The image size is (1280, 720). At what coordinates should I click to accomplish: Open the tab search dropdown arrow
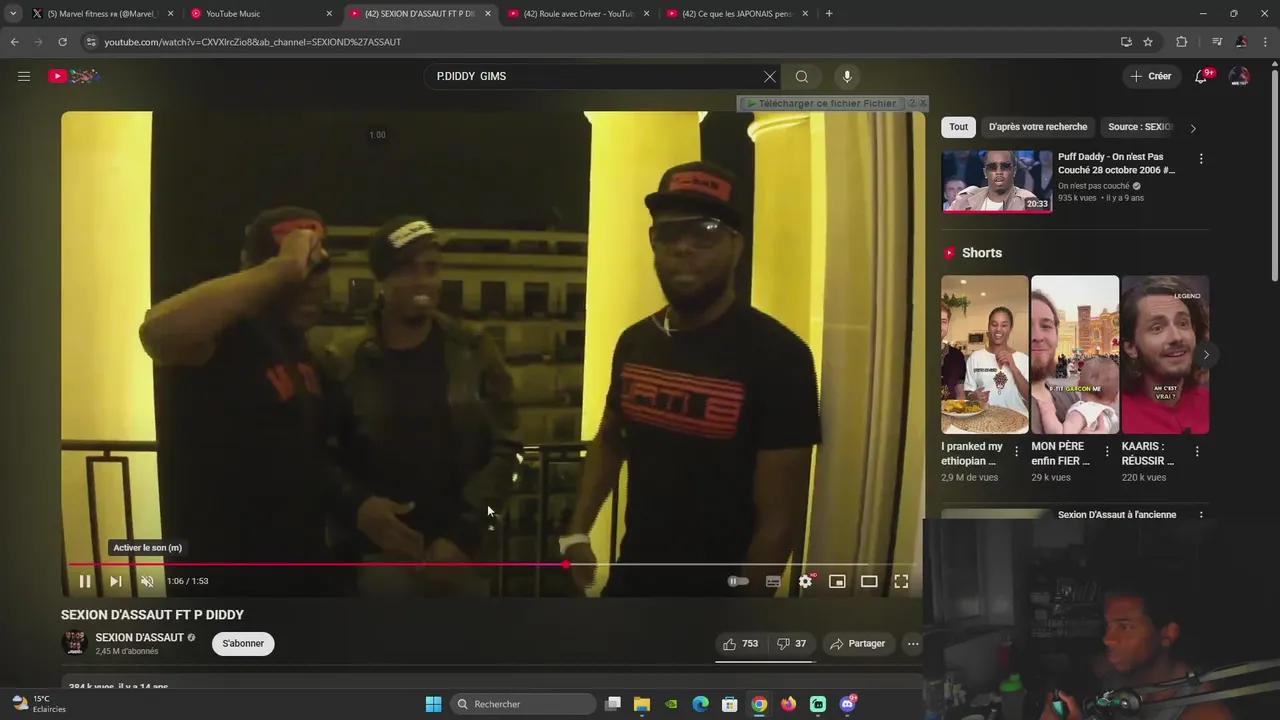coord(13,14)
